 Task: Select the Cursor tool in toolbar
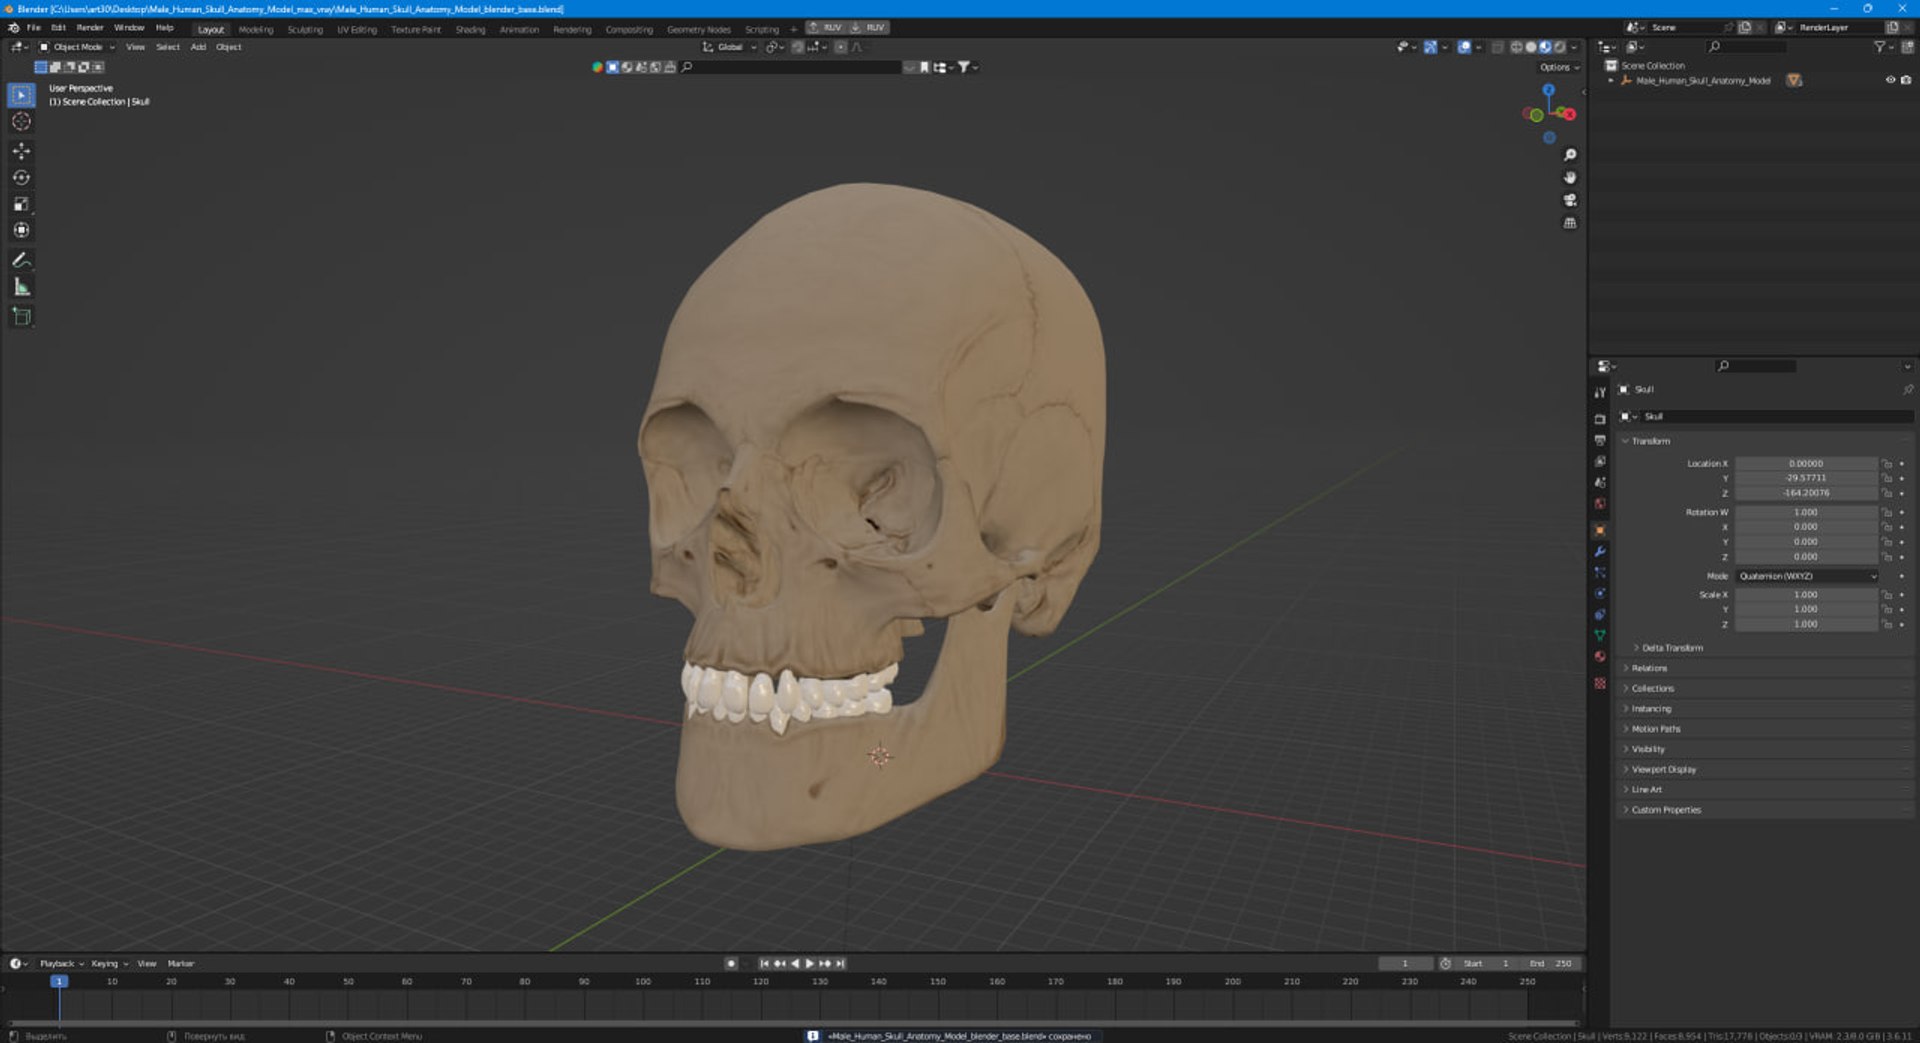(21, 122)
